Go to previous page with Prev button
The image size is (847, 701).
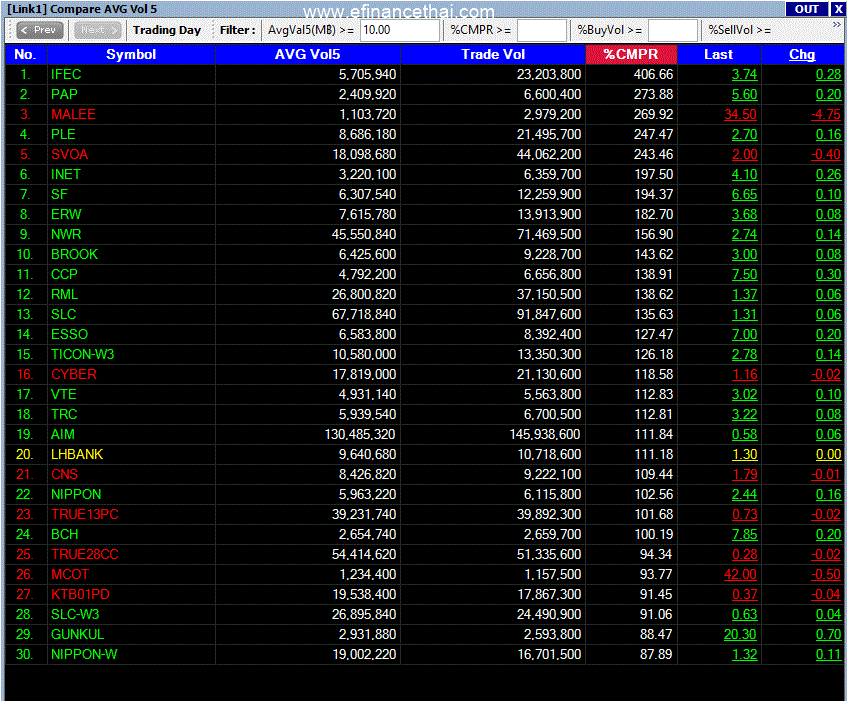coord(40,30)
